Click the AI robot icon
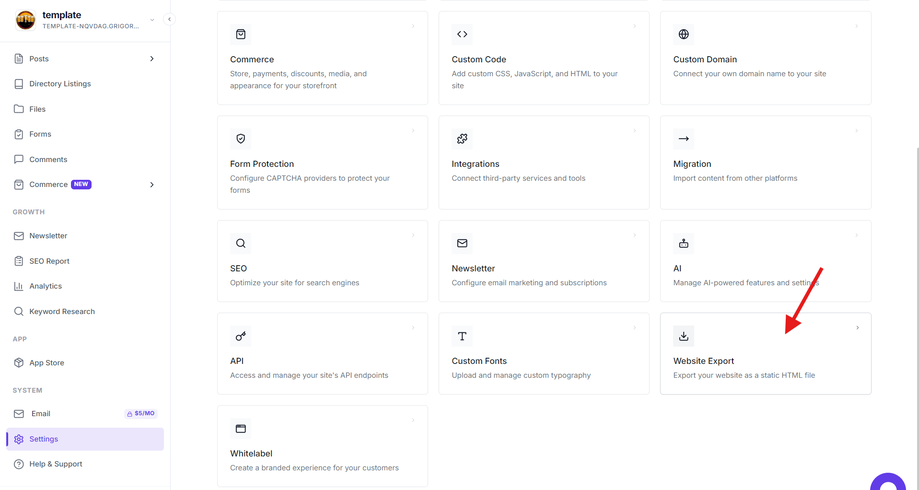 coord(683,243)
